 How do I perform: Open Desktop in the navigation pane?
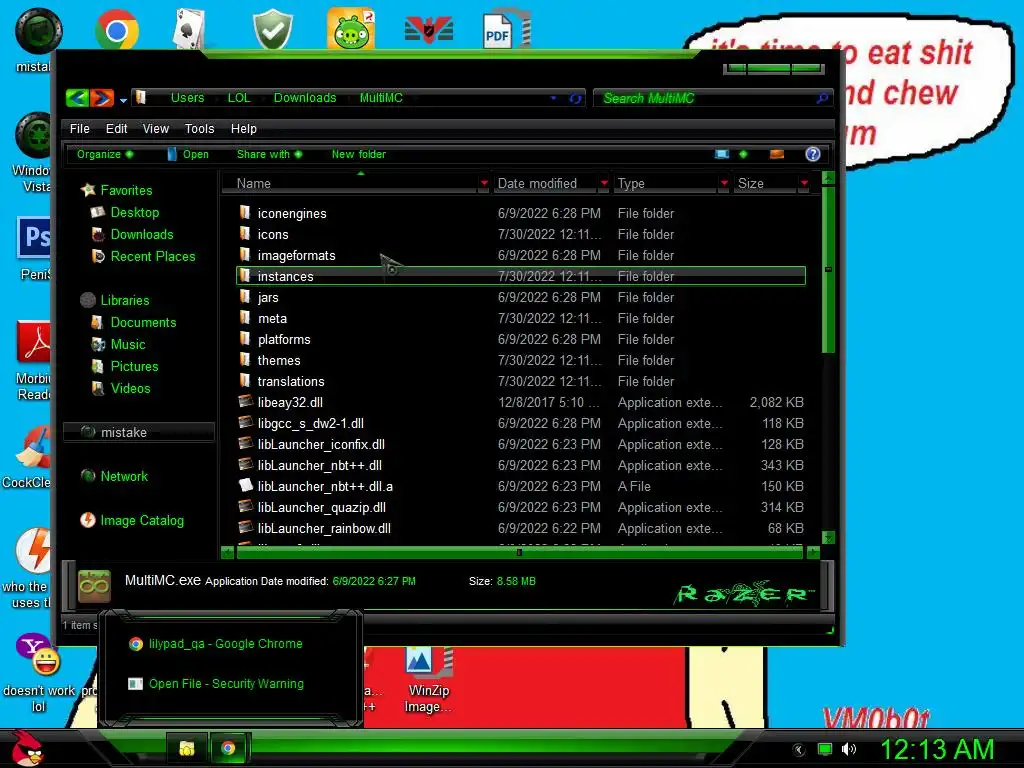[x=135, y=212]
